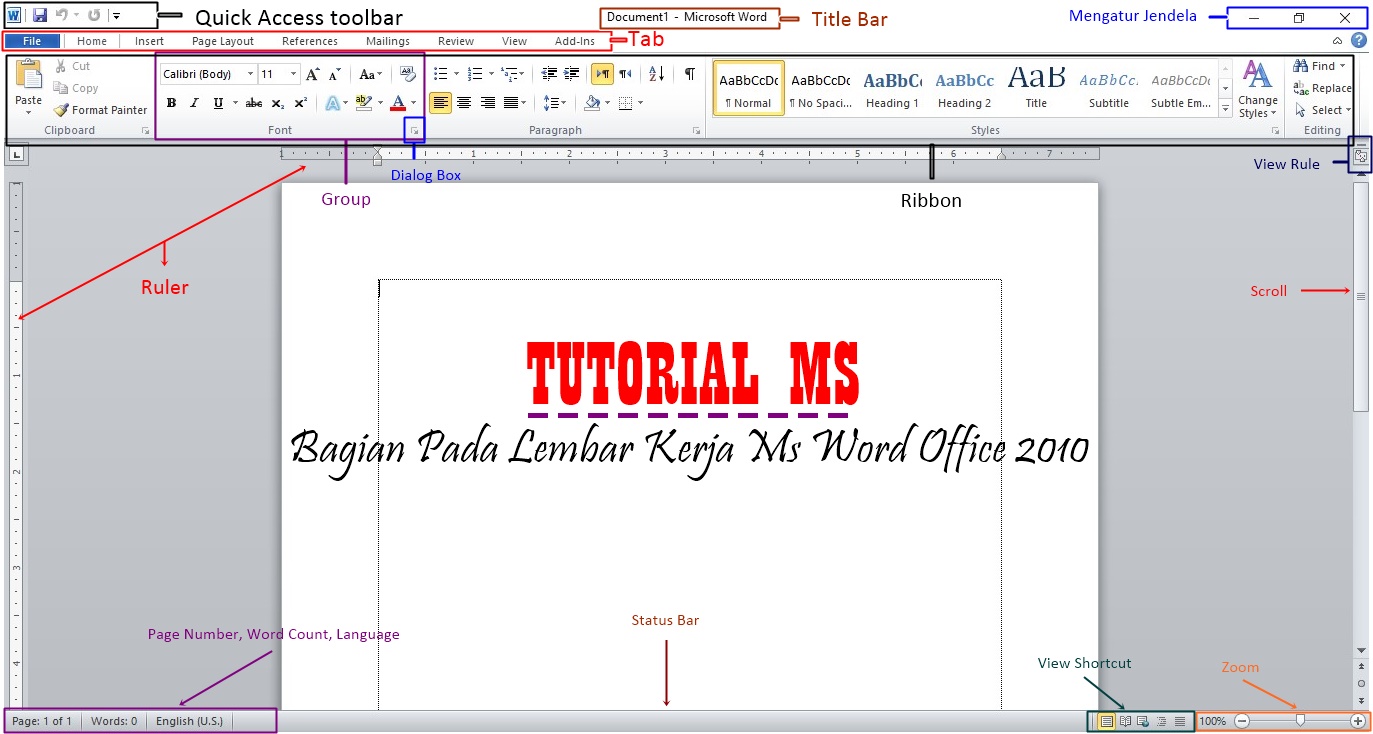Screen dimensions: 1373x734
Task: Open the Font dialog box launcher
Action: [x=415, y=130]
